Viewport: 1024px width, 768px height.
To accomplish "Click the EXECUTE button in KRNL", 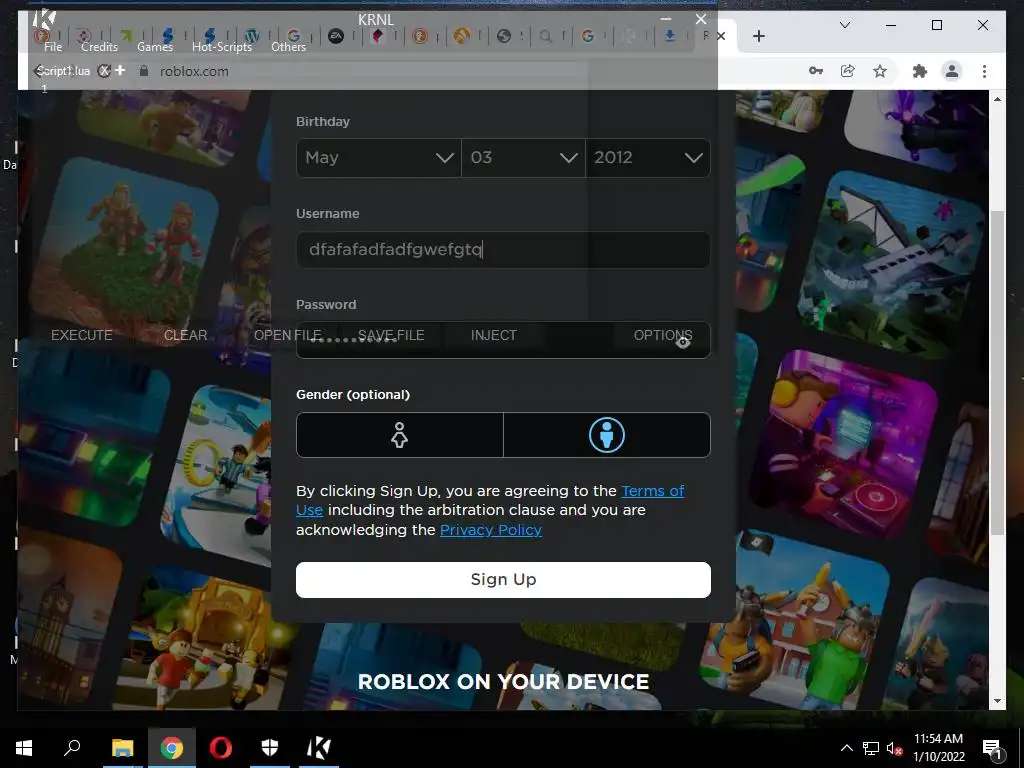I will [82, 335].
